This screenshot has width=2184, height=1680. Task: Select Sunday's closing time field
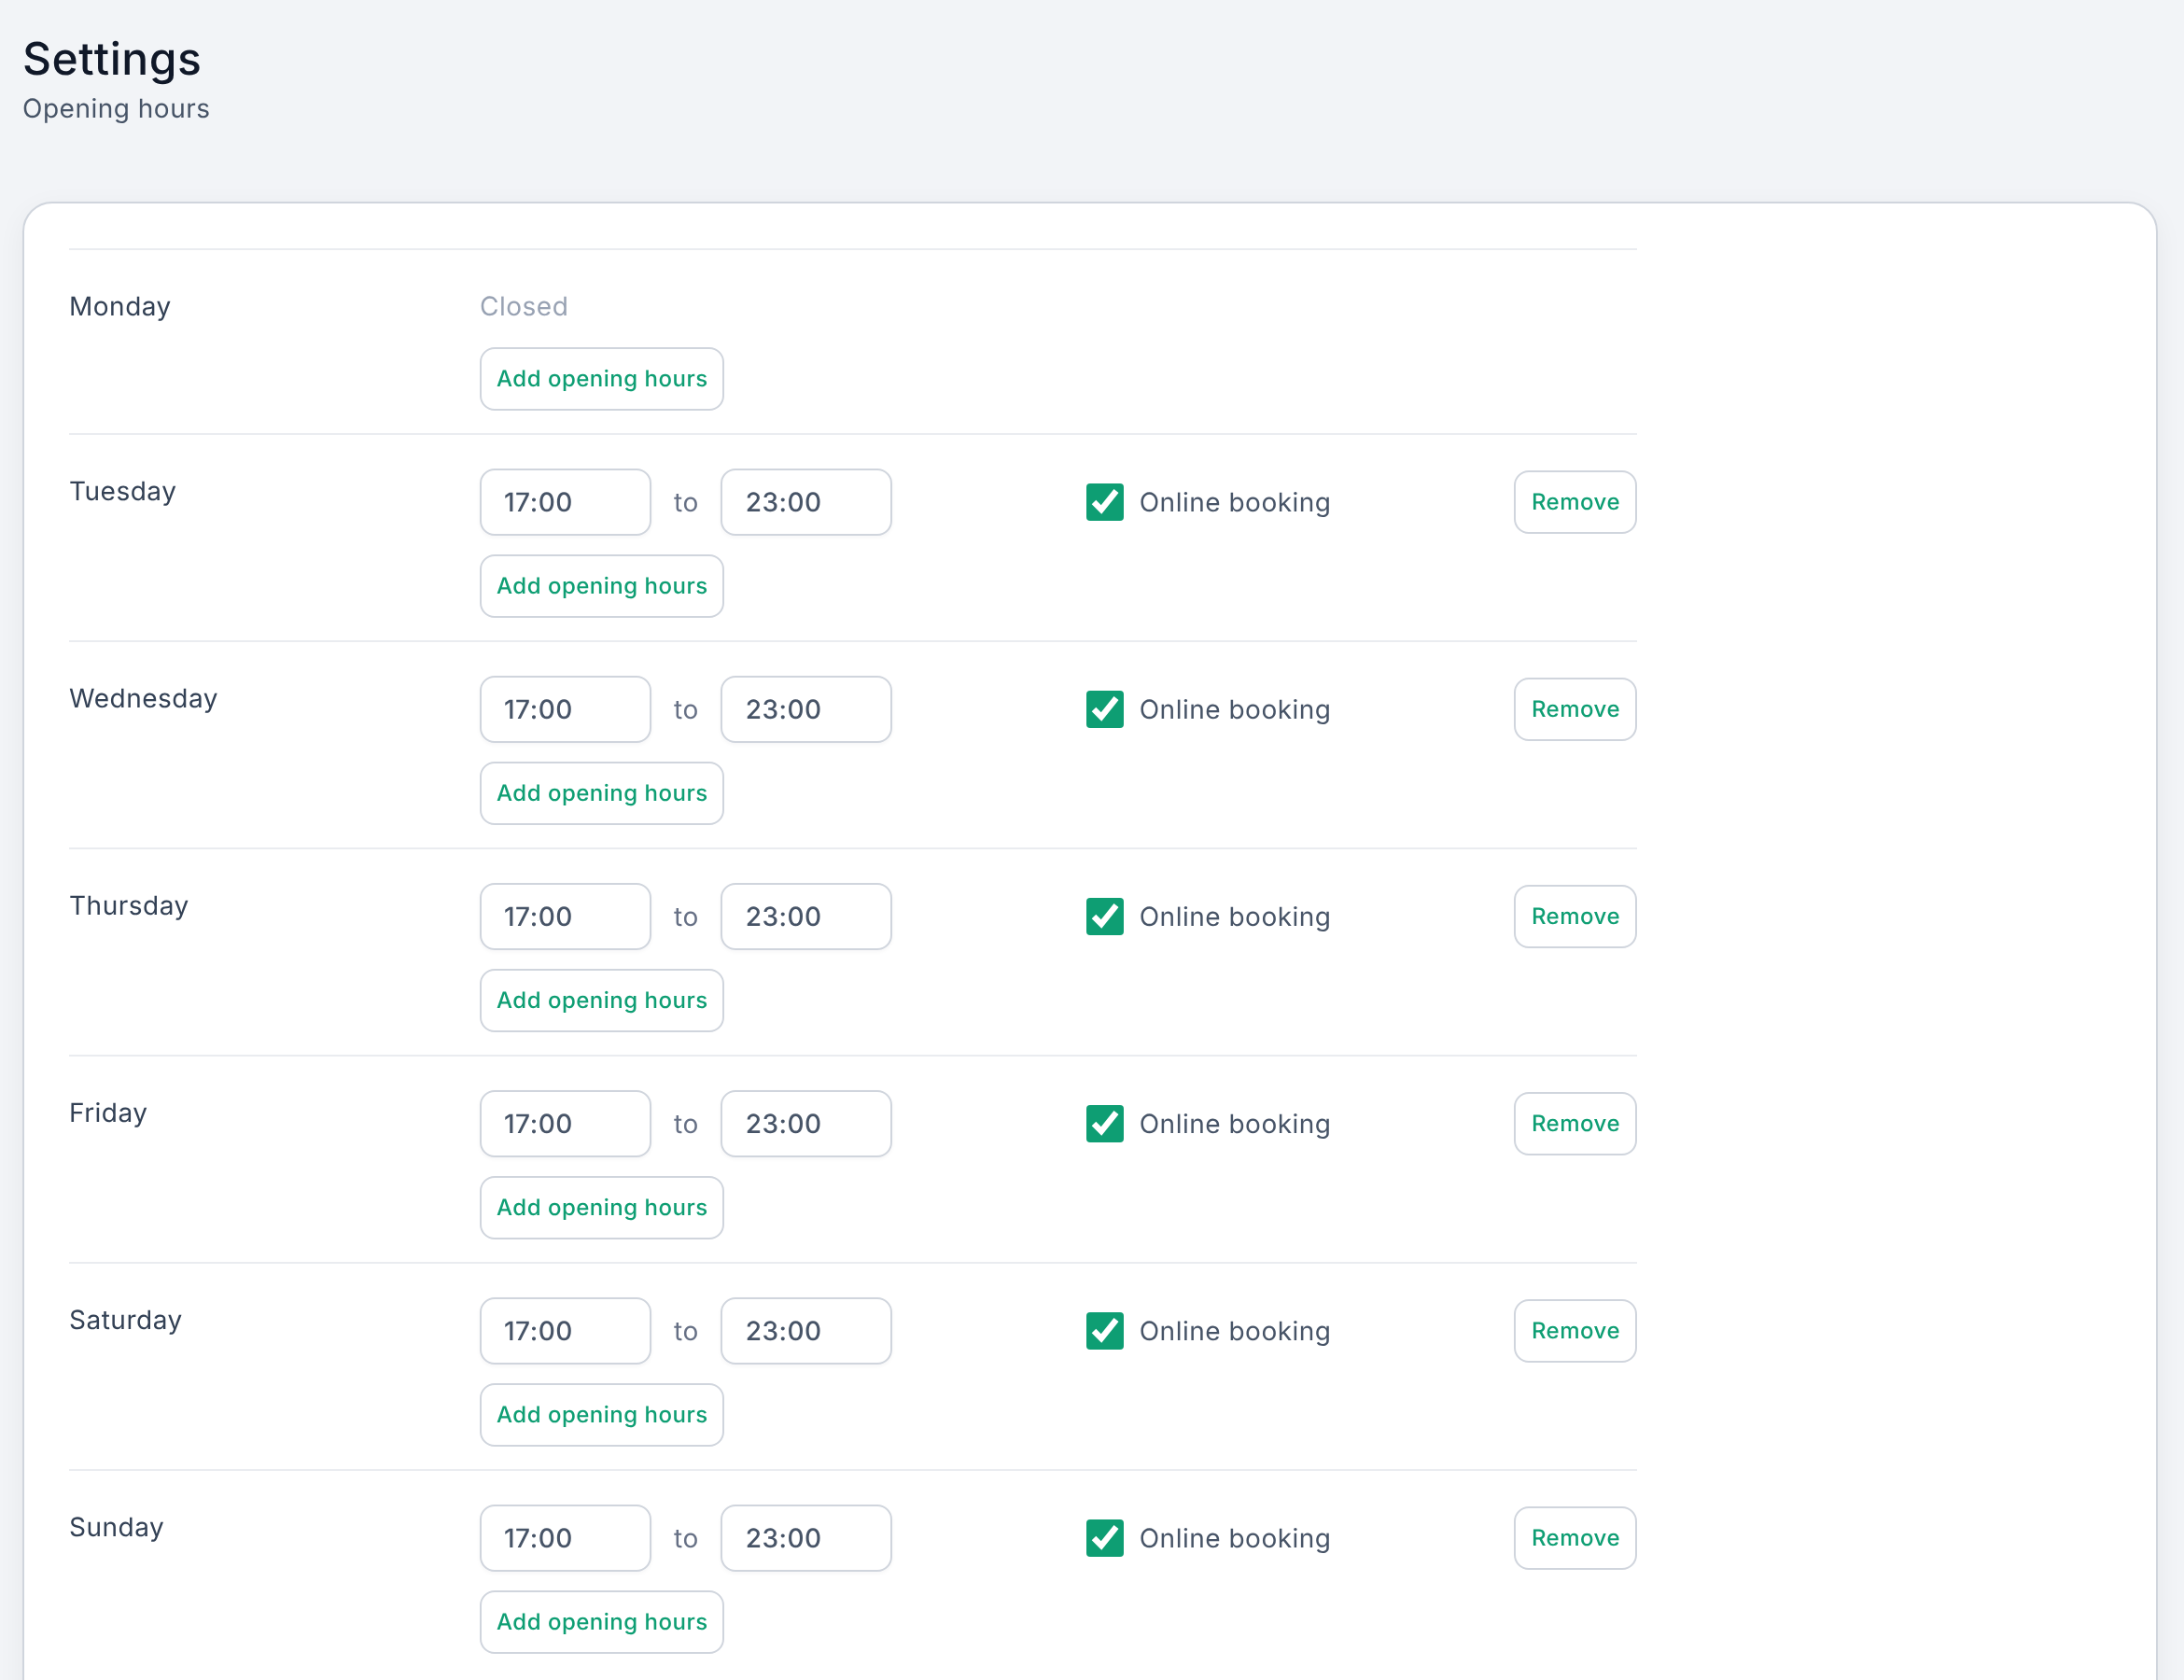click(x=806, y=1537)
